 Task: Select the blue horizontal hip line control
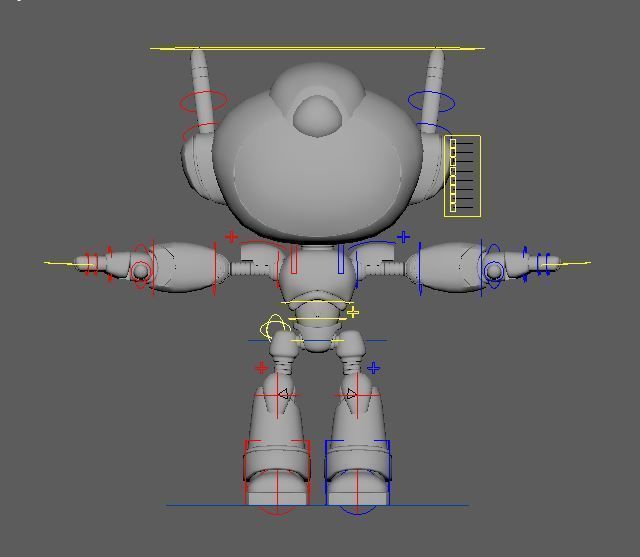coord(317,340)
